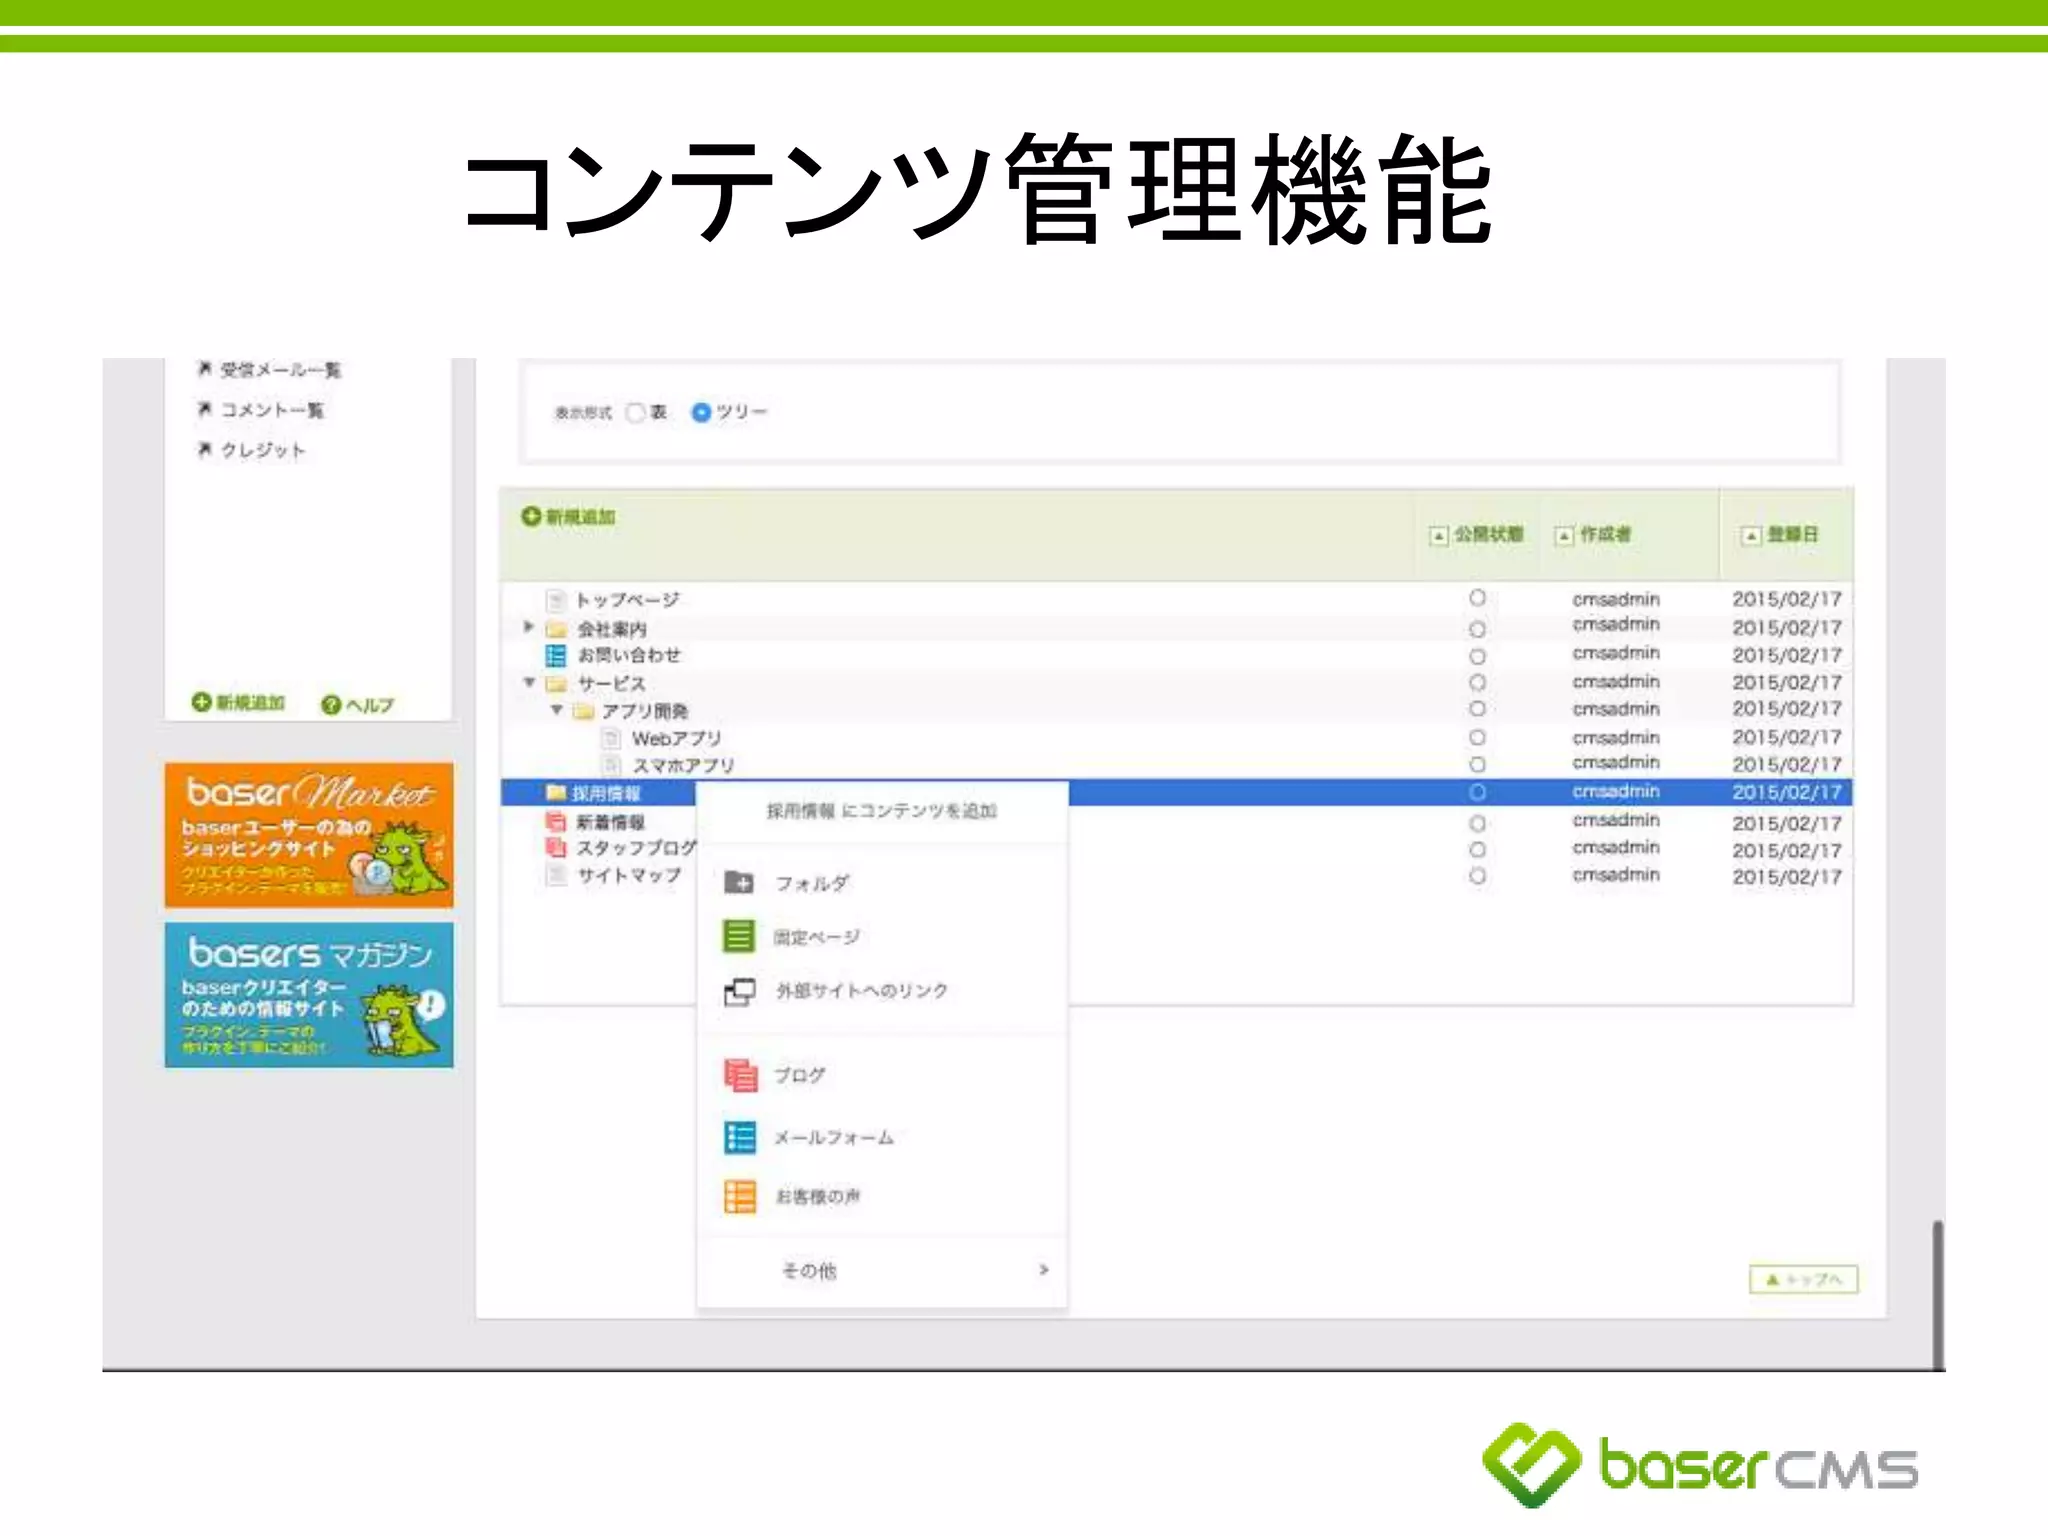Select the 表 display format radio button
Viewport: 2048px width, 1536px height.
(635, 412)
